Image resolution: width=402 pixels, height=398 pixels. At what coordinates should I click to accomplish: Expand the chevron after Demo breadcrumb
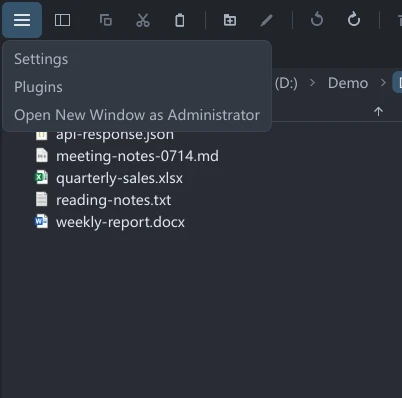(x=383, y=83)
